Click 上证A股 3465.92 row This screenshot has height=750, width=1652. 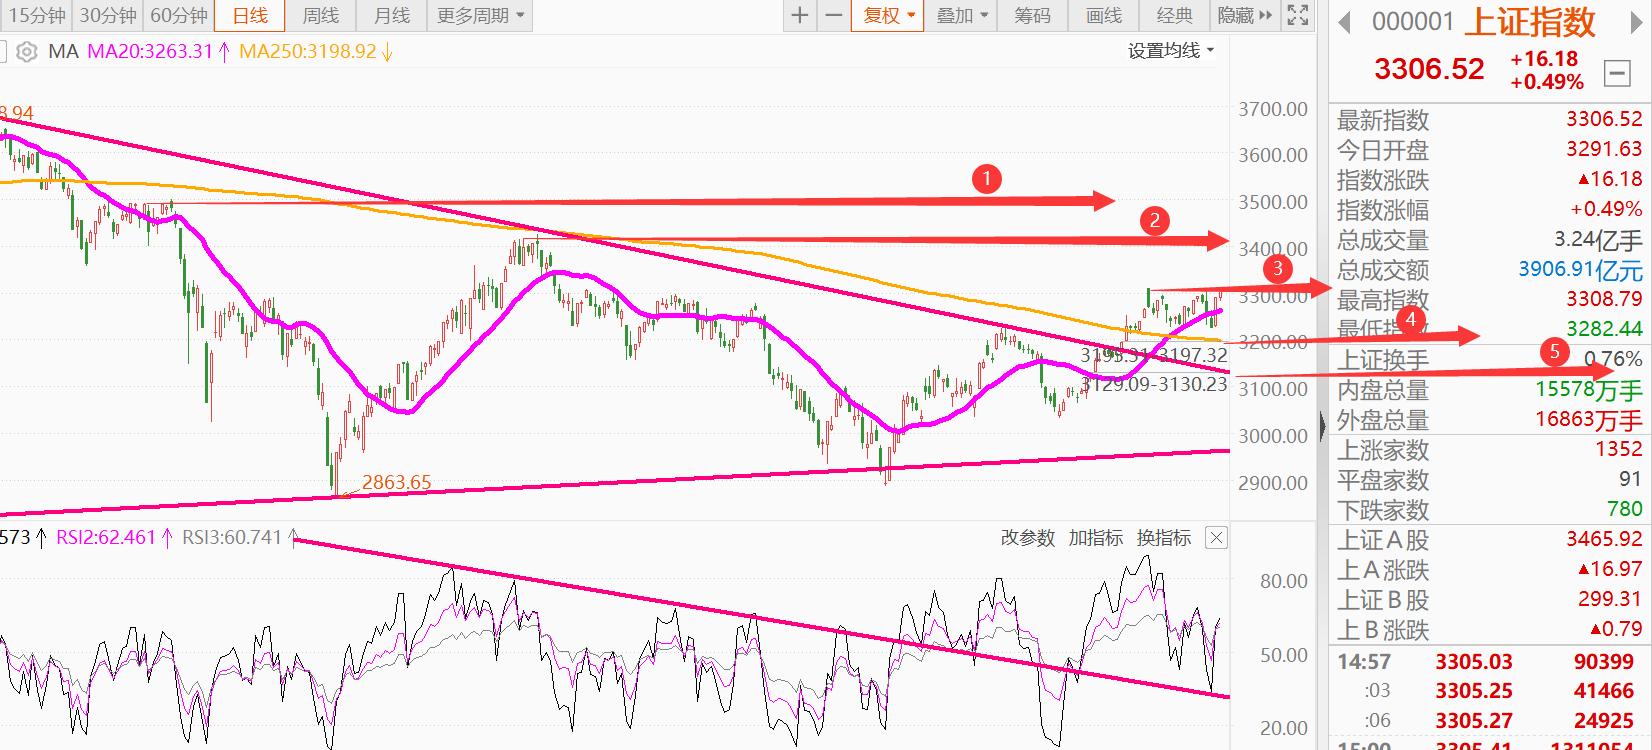(x=1489, y=540)
